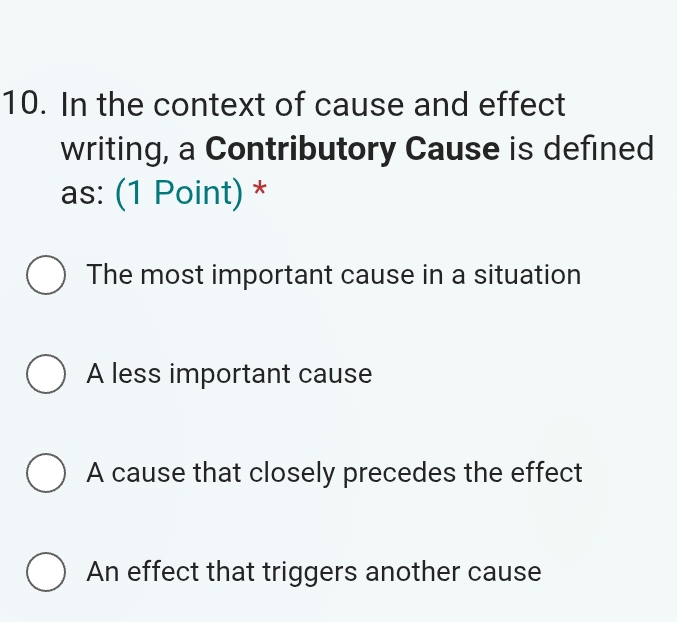Click 'as:' before the point label
The image size is (677, 644).
(82, 194)
